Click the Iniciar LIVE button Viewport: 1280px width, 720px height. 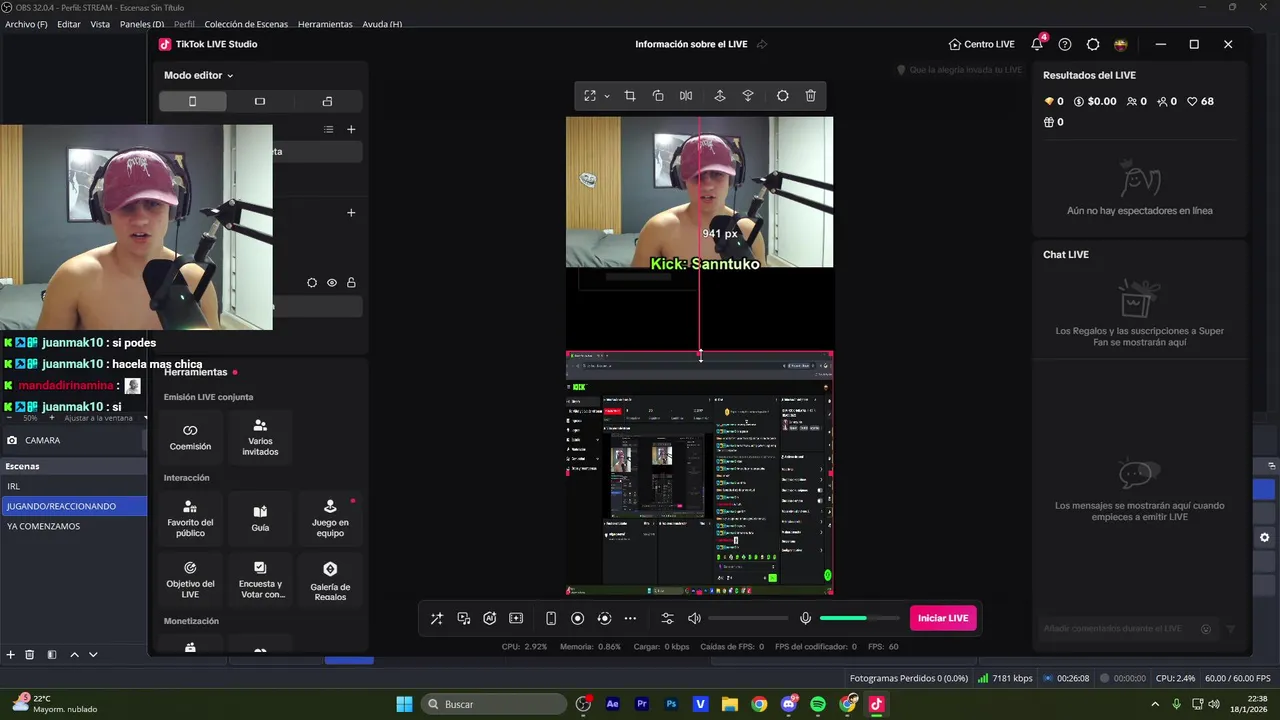pos(943,618)
